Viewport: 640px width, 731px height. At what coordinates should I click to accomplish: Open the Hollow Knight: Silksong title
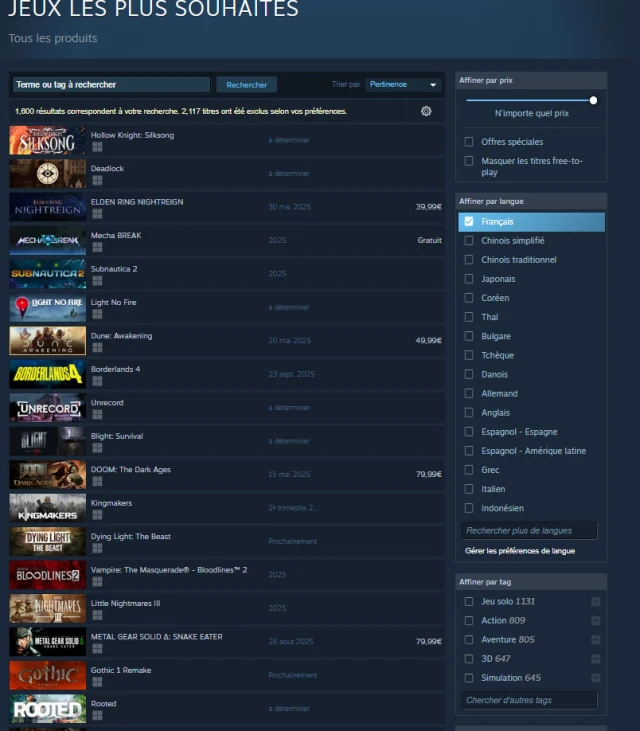[x=132, y=135]
